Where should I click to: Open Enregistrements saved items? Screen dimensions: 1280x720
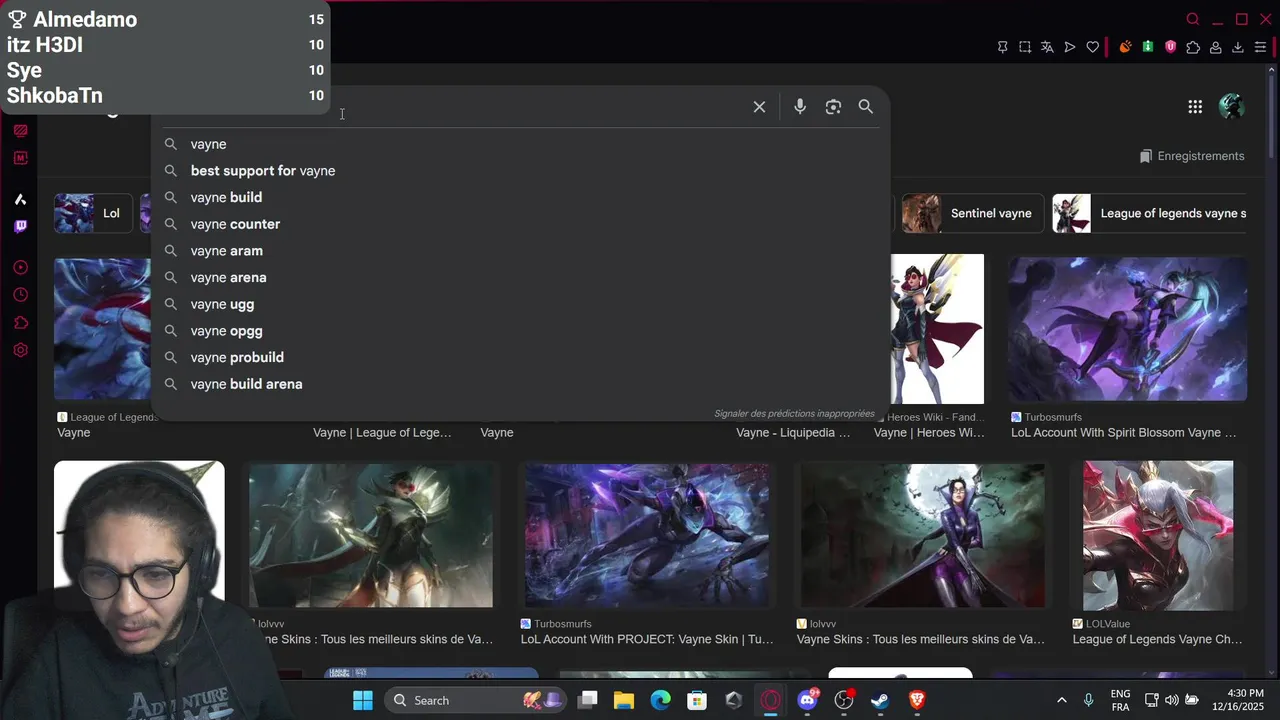point(1192,156)
